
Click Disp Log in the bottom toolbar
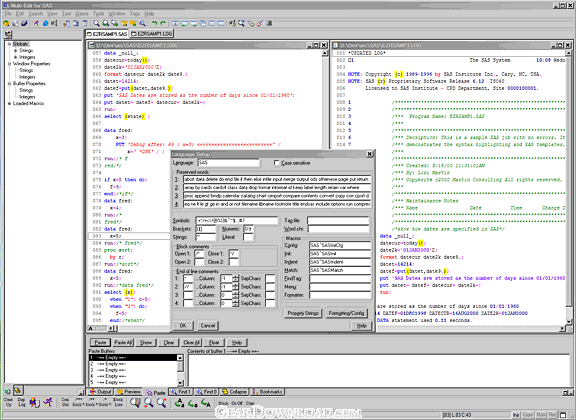(21, 402)
